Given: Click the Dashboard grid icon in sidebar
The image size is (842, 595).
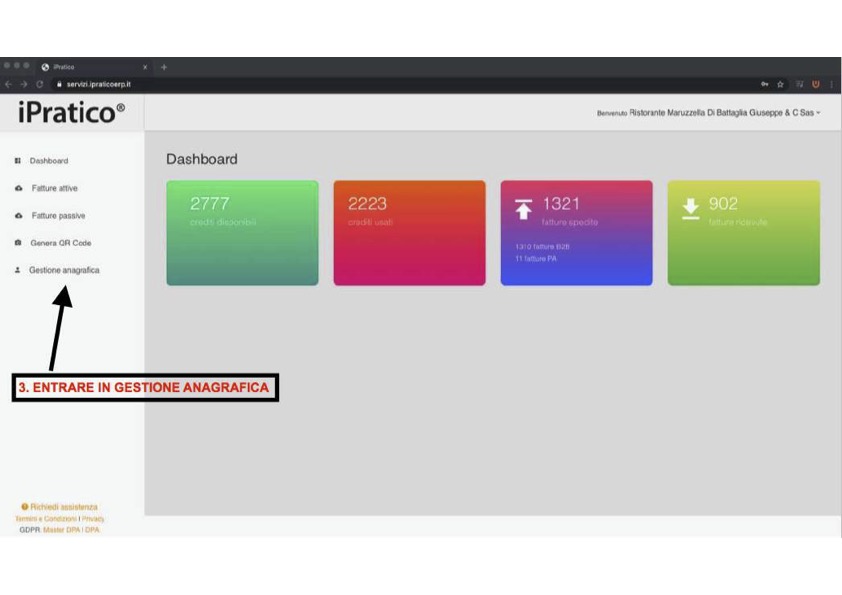Looking at the screenshot, I should (x=18, y=161).
